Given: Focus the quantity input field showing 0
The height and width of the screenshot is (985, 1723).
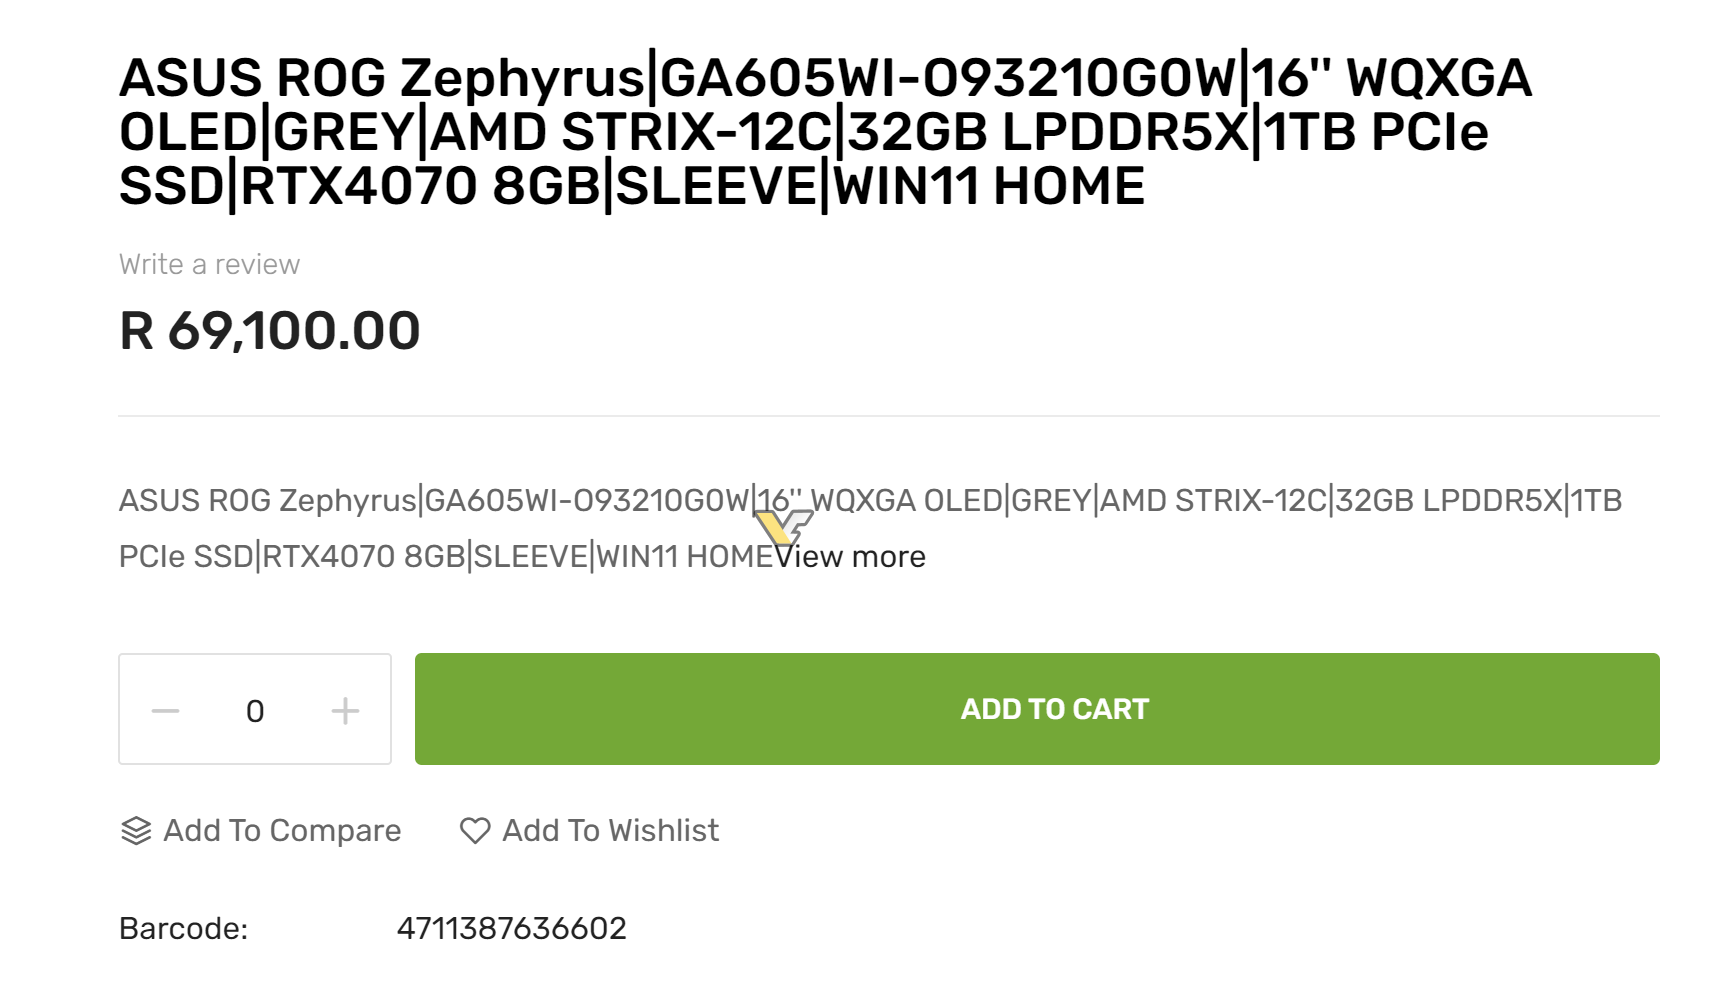Looking at the screenshot, I should 255,711.
